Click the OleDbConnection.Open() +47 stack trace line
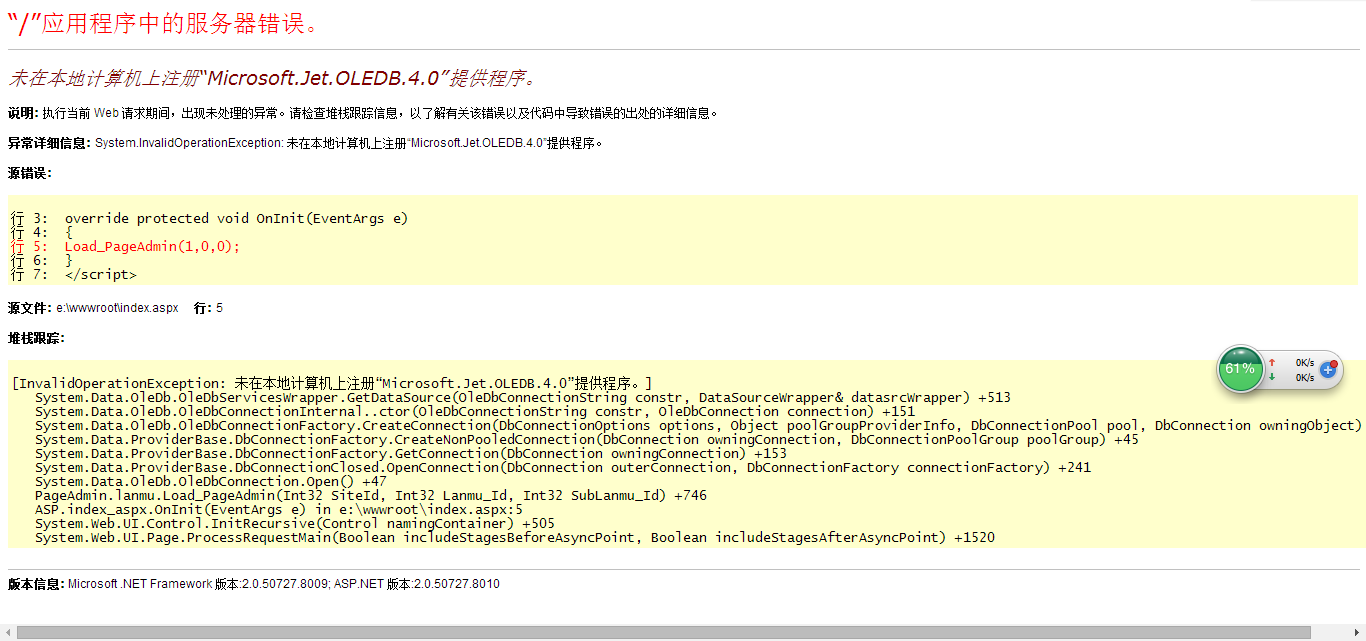This screenshot has width=1366, height=641. click(x=210, y=481)
